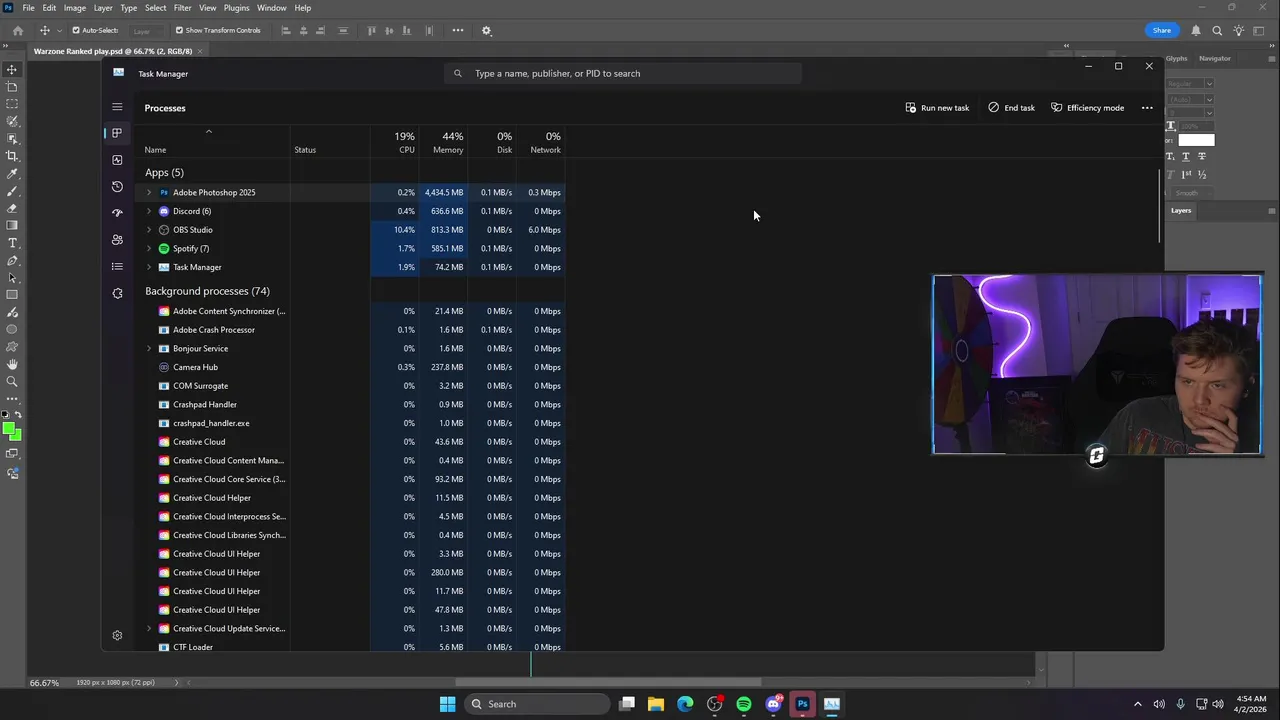
Task: Open Users page in Task Manager sidebar
Action: pyautogui.click(x=117, y=240)
